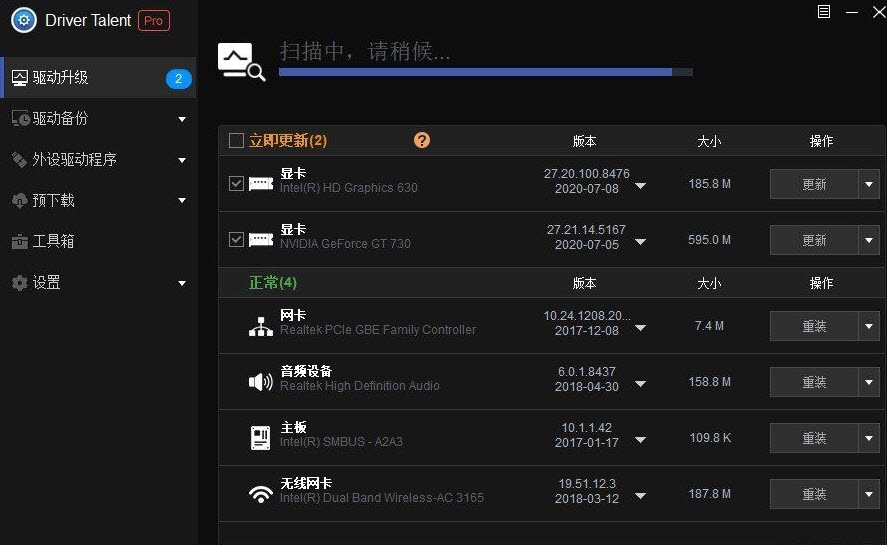Click 更新 button for NVIDIA GeForce GT 730
Screen dimensions: 887x545
(x=814, y=241)
